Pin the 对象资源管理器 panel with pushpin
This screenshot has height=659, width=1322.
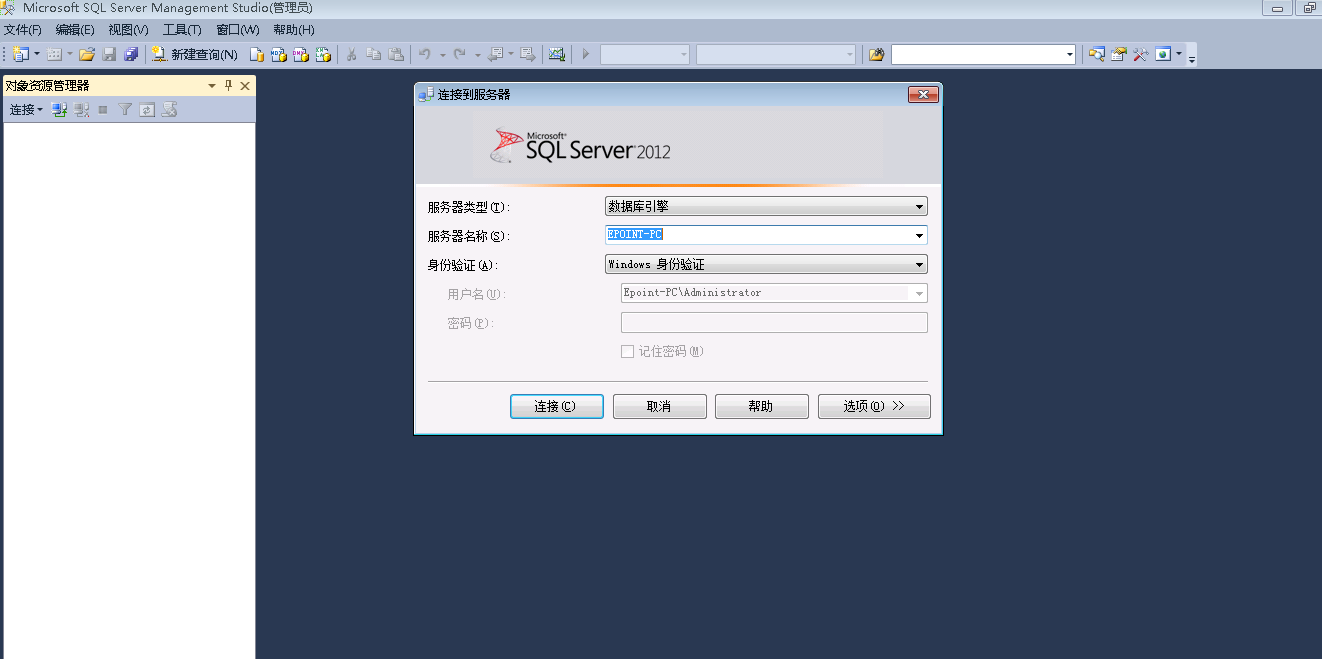228,86
